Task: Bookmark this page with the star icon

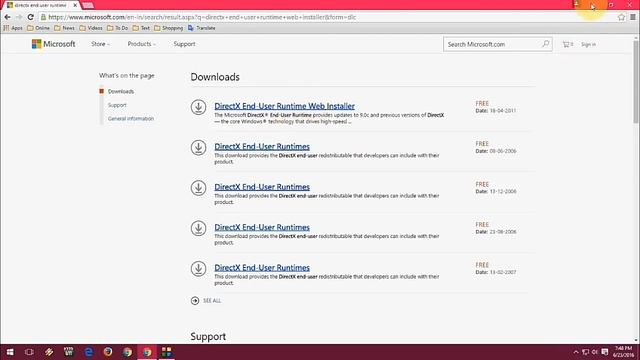Action: click(621, 17)
